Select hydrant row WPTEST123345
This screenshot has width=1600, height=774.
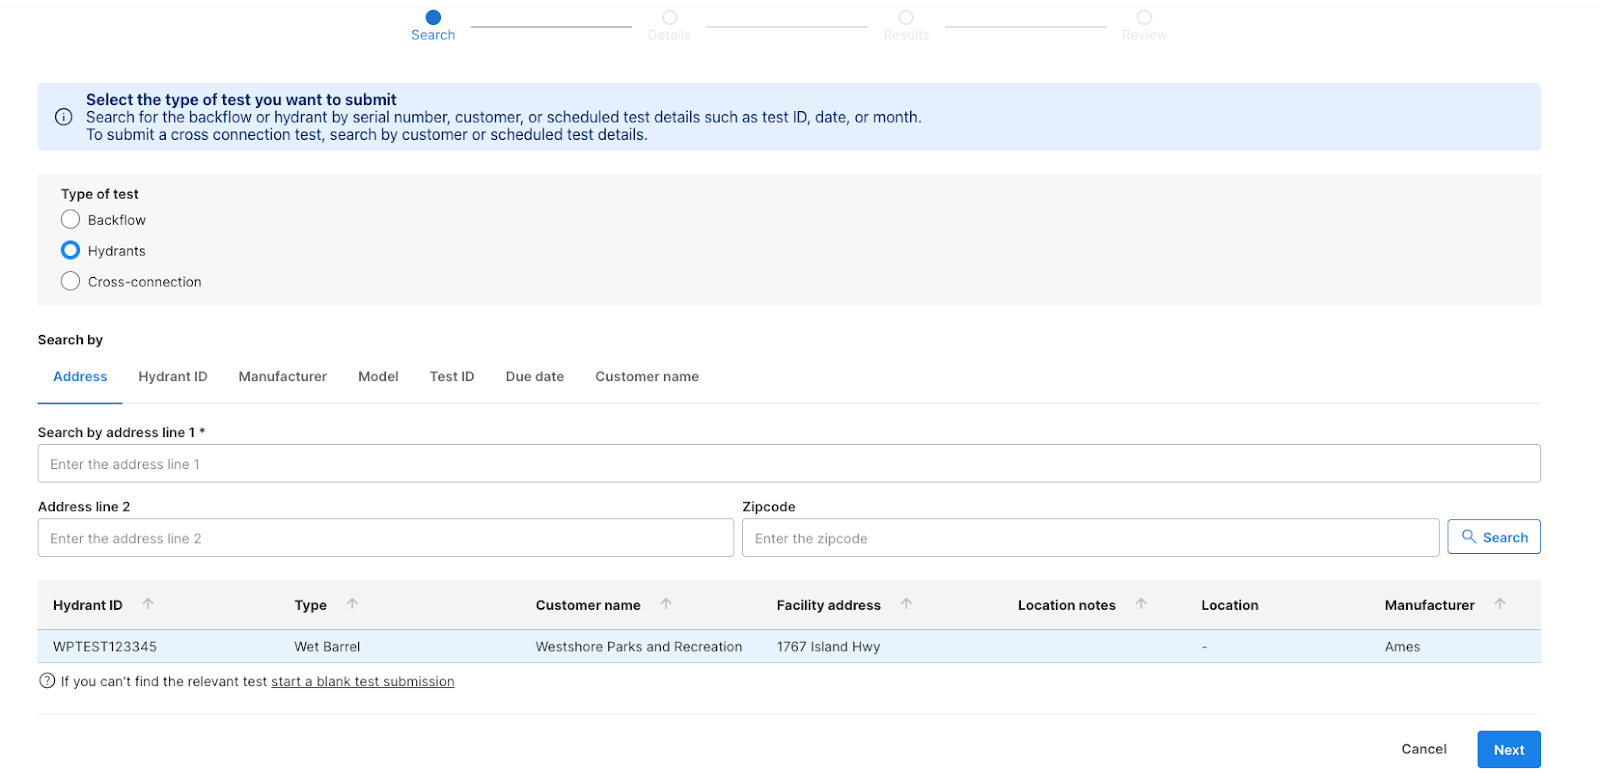point(105,647)
